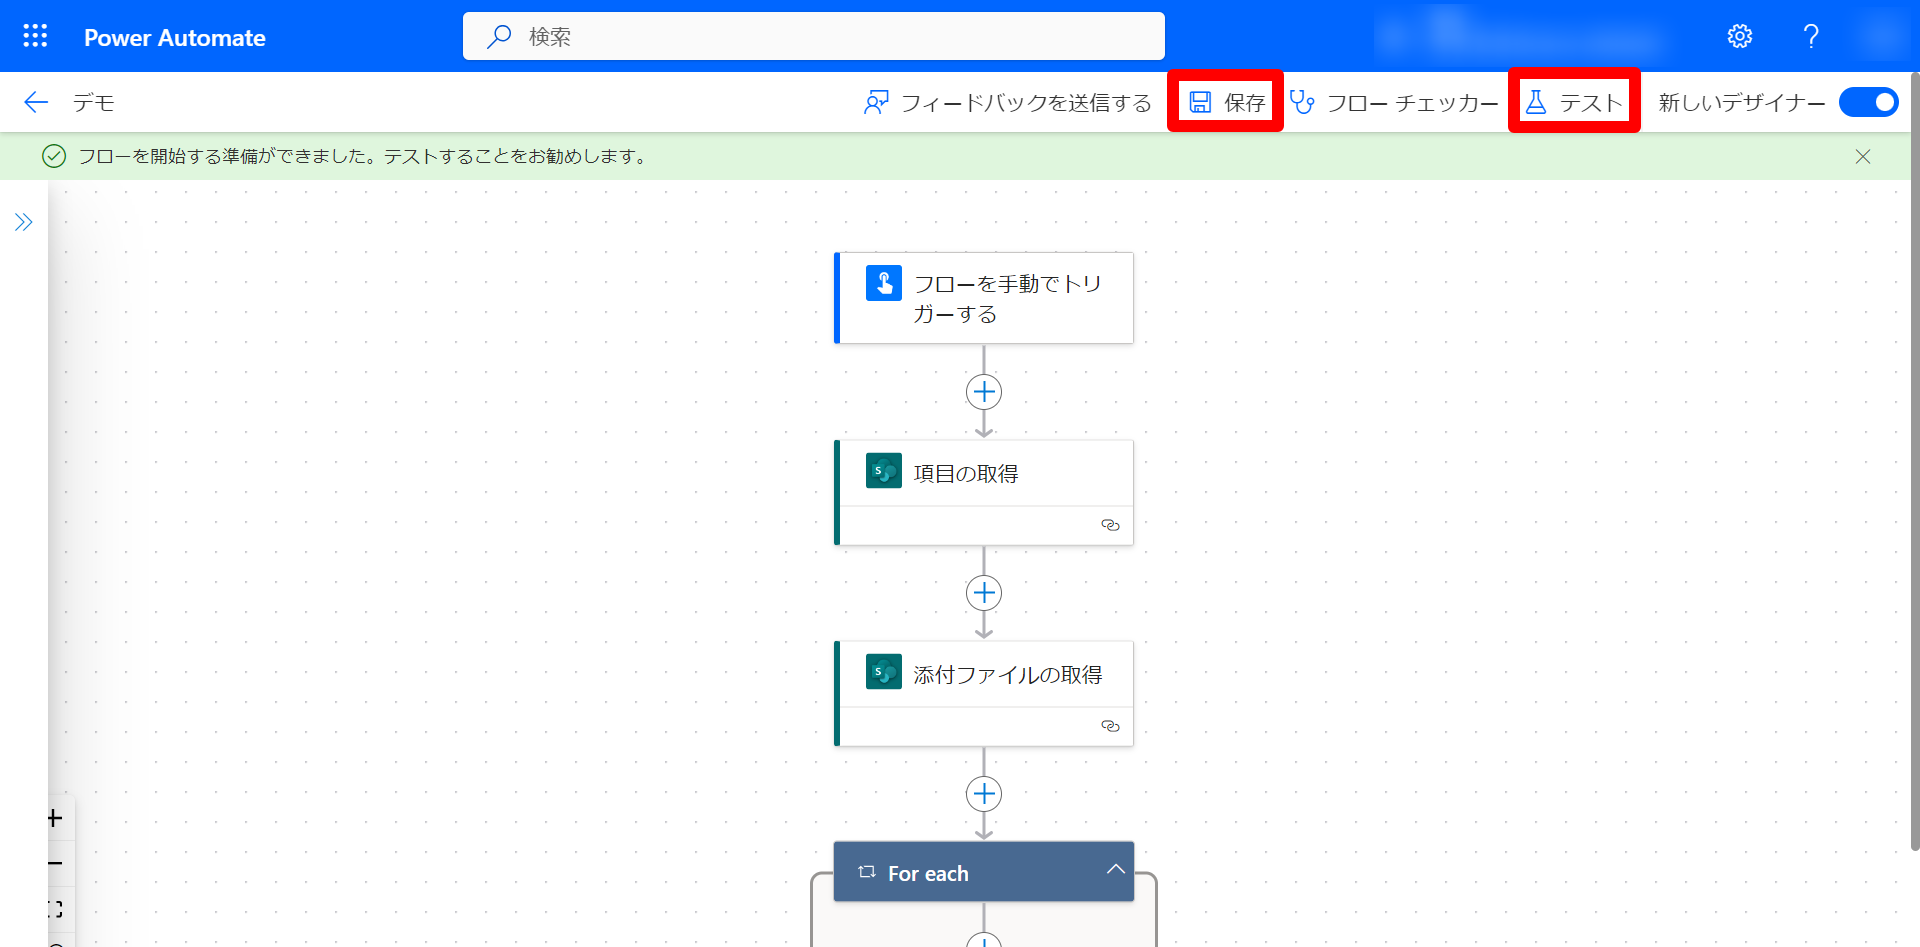Fit the flow to the screen
Viewport: 1920px width, 947px height.
[55, 909]
